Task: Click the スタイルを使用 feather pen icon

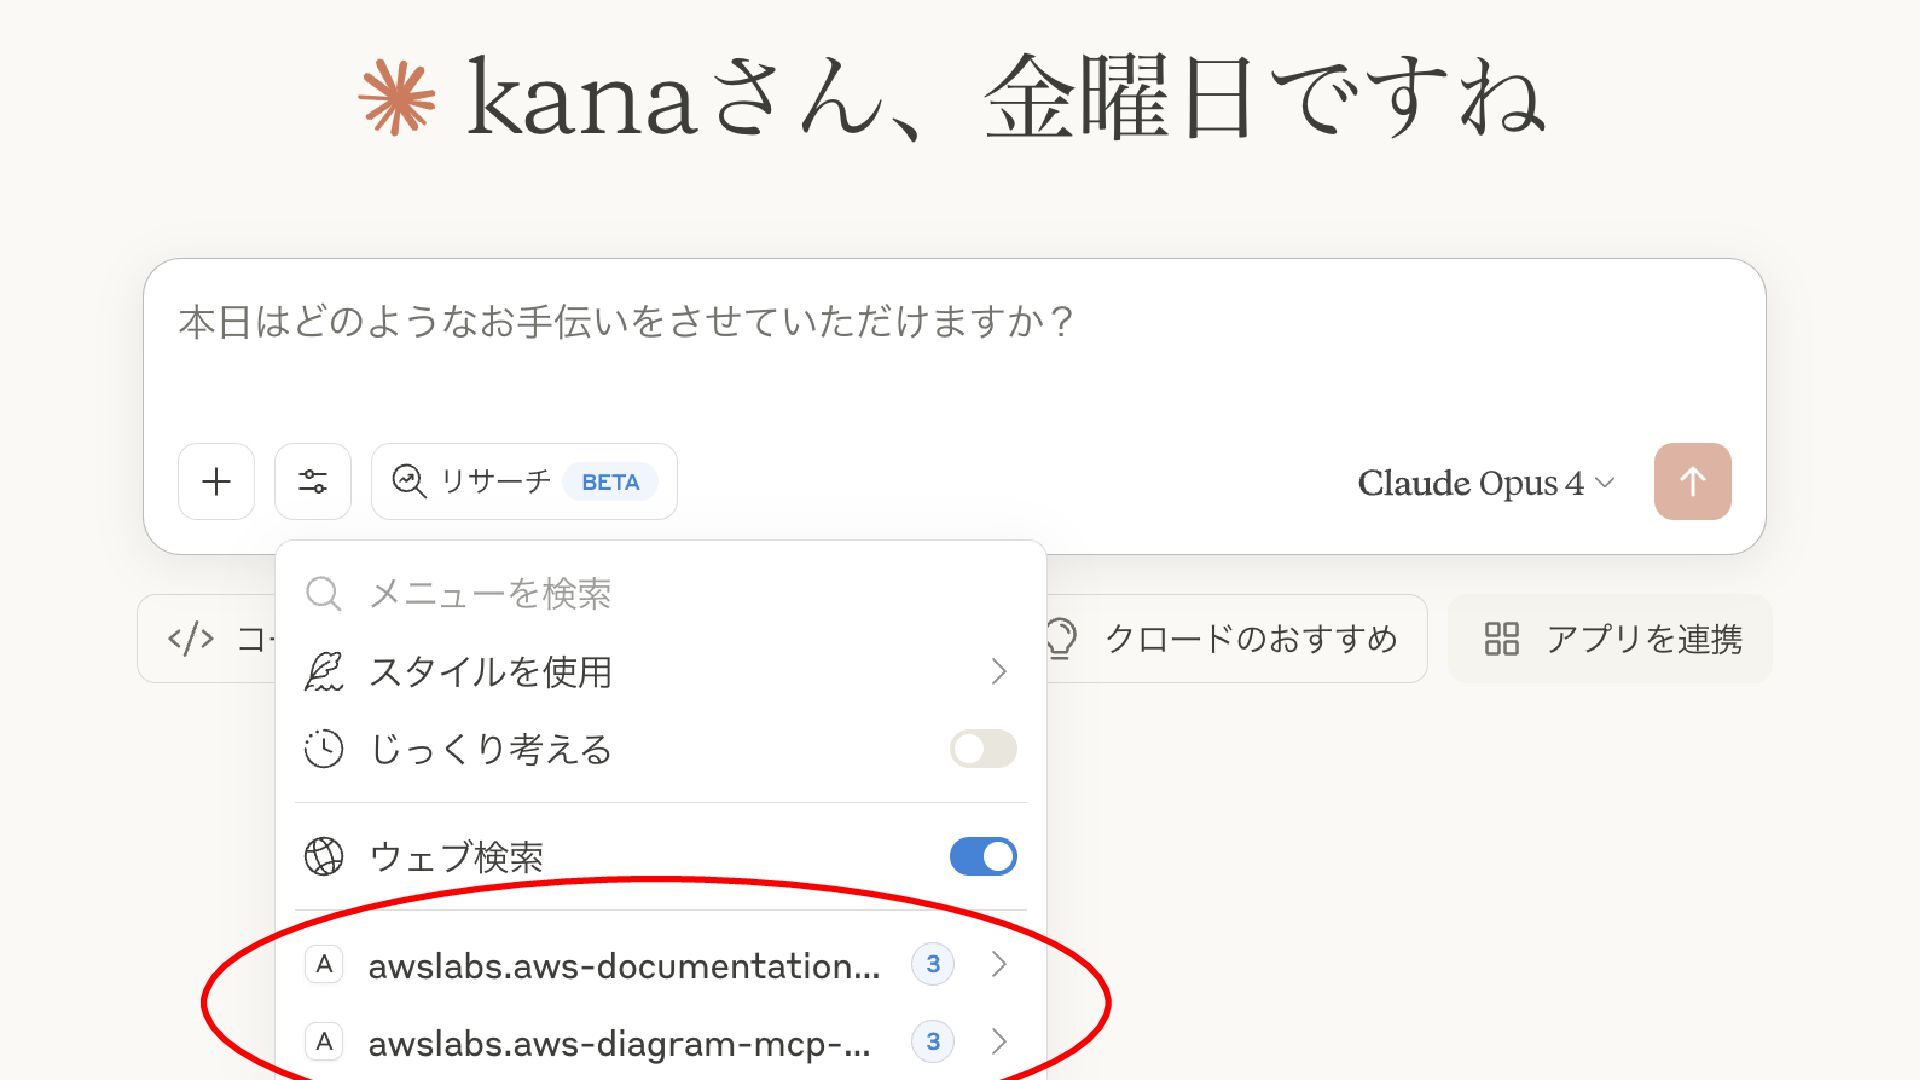Action: point(323,672)
